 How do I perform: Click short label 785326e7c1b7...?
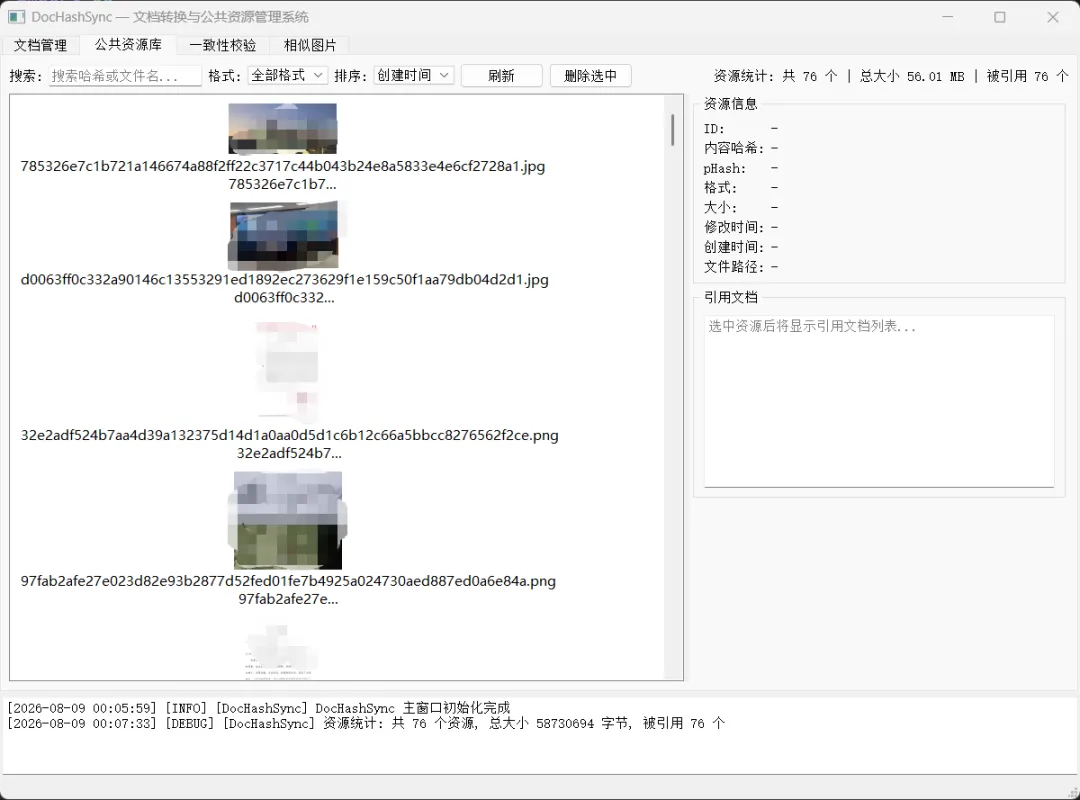coord(282,184)
